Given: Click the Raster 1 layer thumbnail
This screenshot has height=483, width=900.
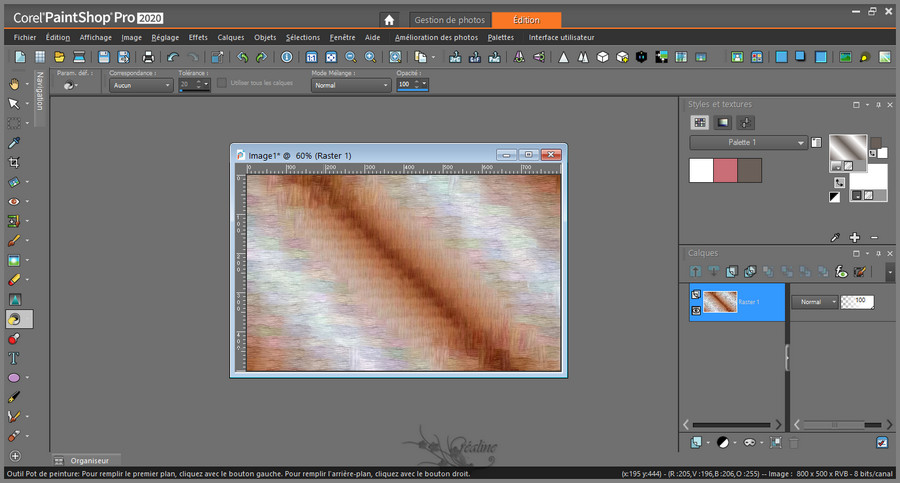Looking at the screenshot, I should click(719, 301).
